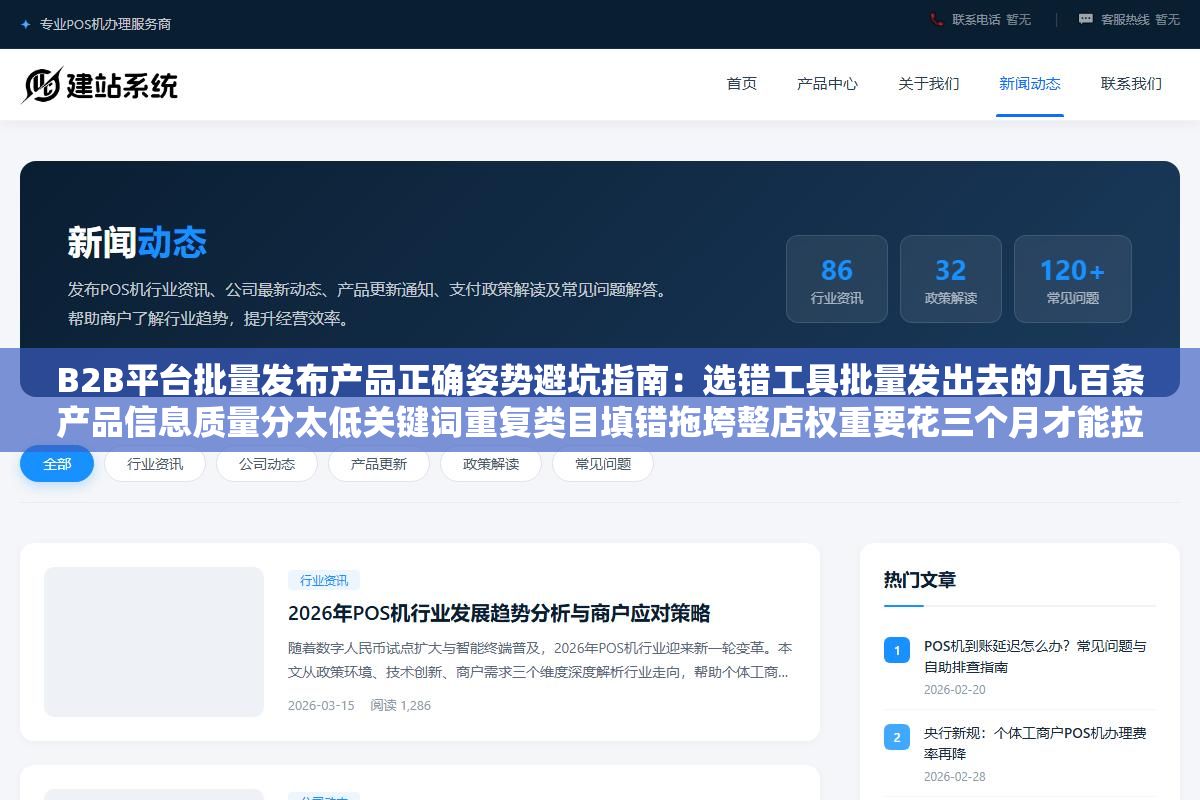
Task: Click the phone icon beside 联系电话
Action: tap(936, 19)
